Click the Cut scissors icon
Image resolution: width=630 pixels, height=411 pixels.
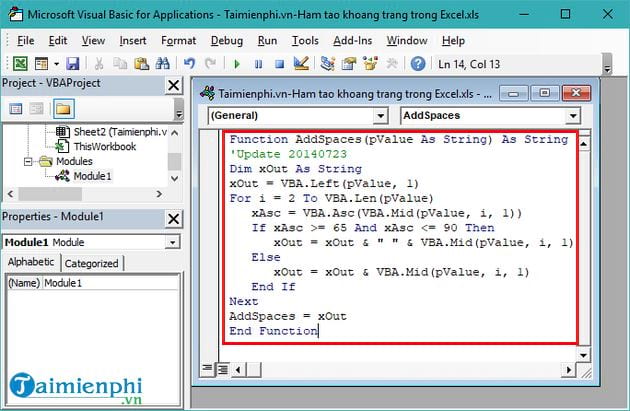pyautogui.click(x=98, y=63)
